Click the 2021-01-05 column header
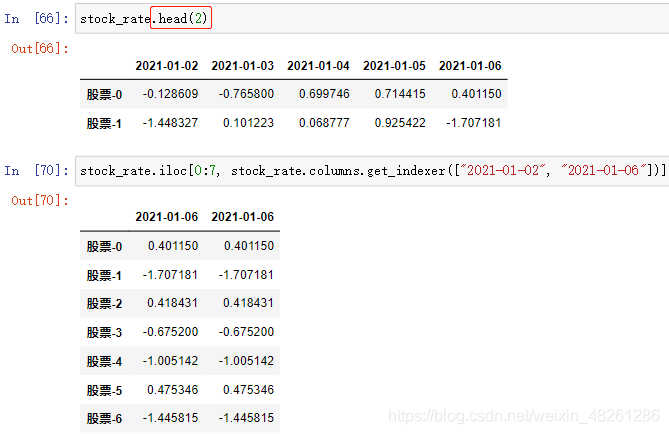Viewport: 669px width, 434px height. click(394, 66)
